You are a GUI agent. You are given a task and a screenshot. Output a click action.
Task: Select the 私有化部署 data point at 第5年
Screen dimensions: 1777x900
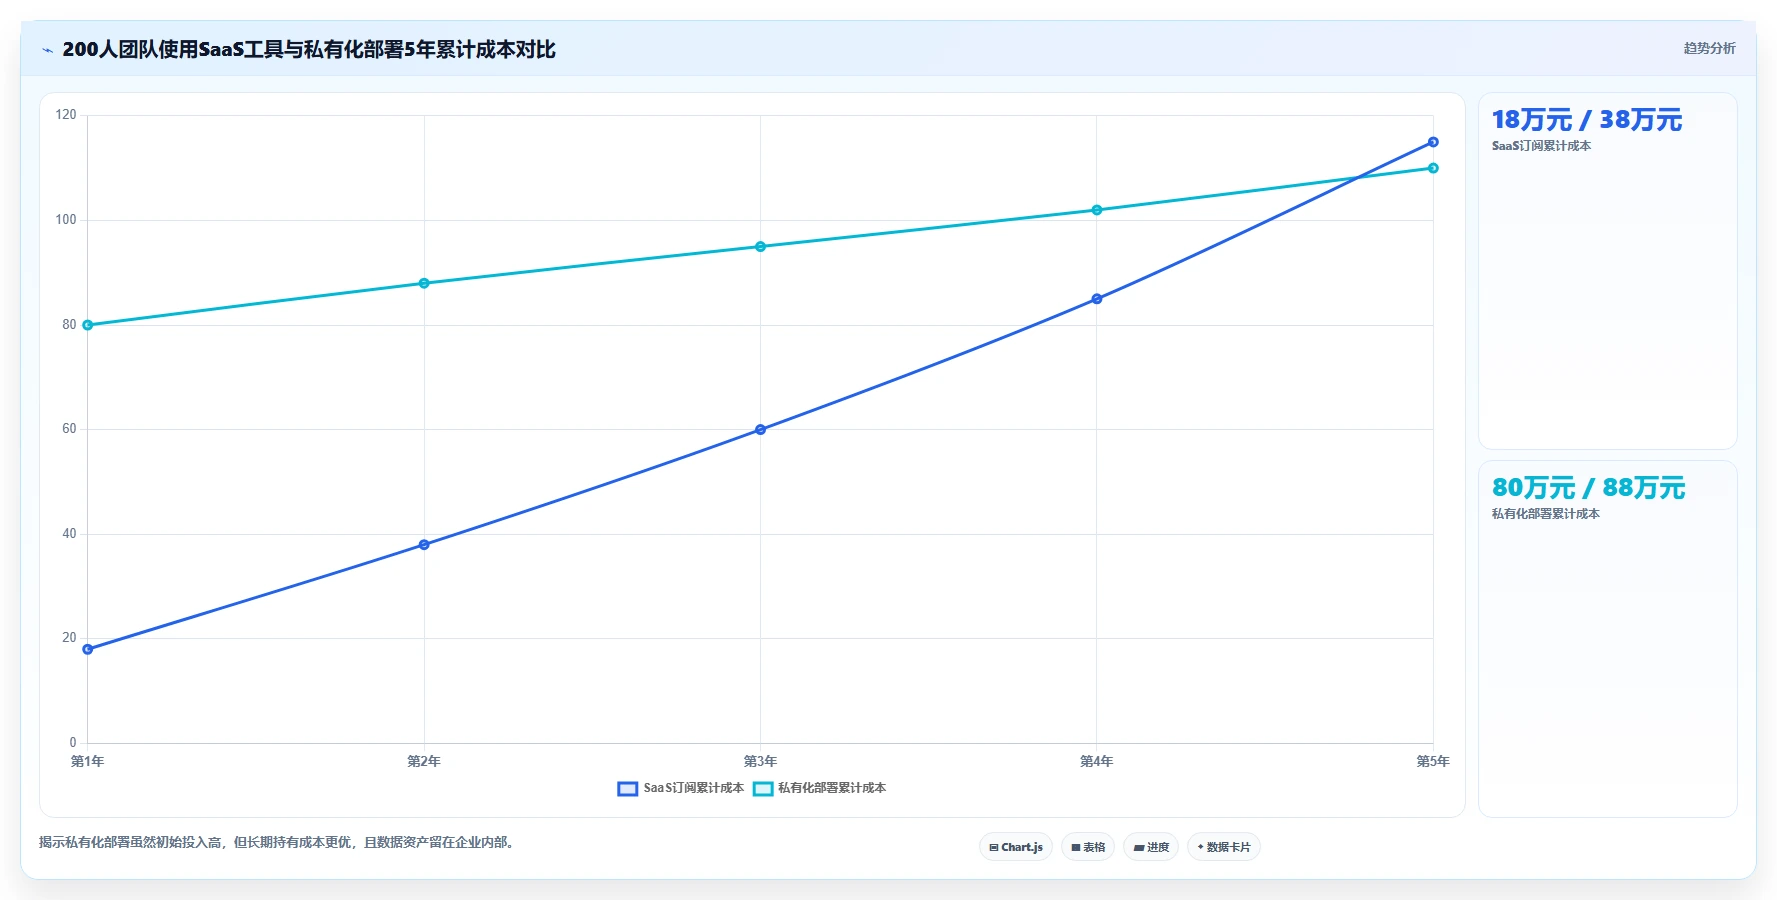(x=1433, y=168)
